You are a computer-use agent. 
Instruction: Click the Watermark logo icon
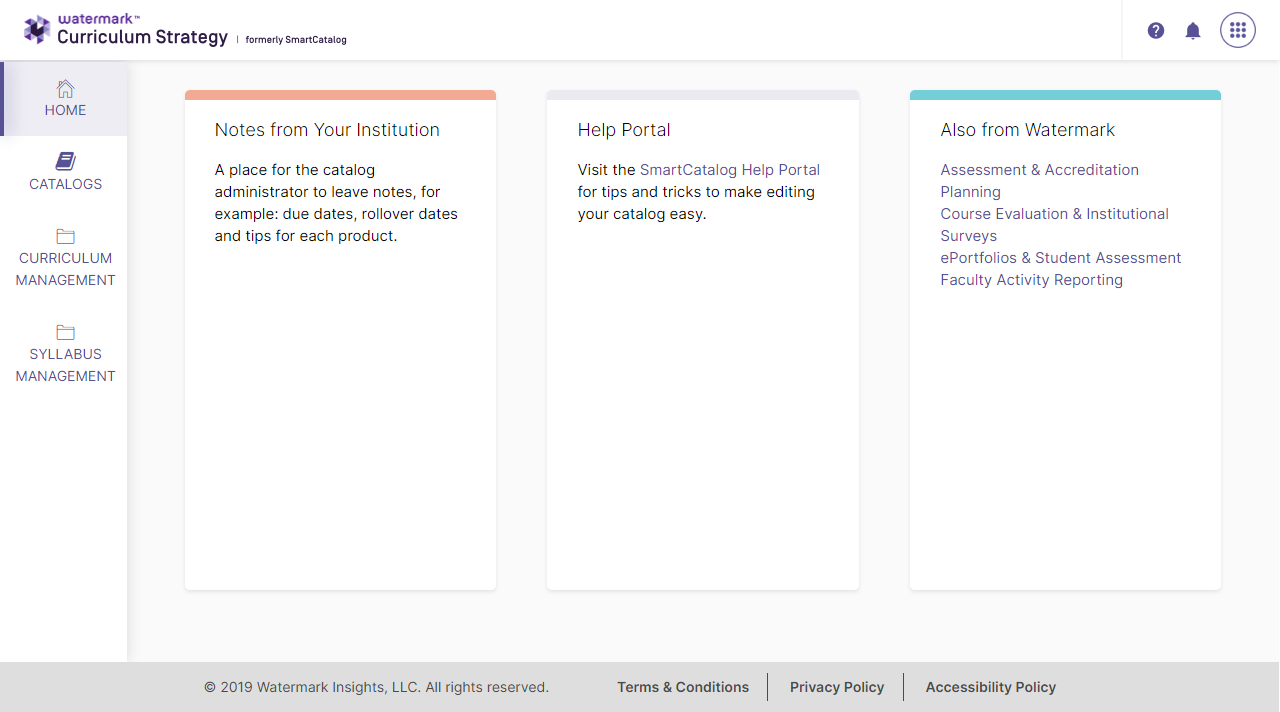pos(37,30)
